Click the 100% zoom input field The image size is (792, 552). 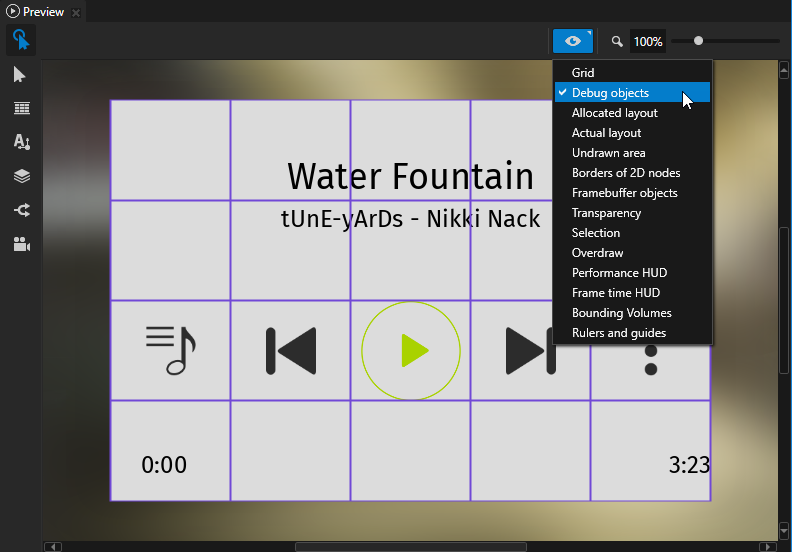click(648, 42)
